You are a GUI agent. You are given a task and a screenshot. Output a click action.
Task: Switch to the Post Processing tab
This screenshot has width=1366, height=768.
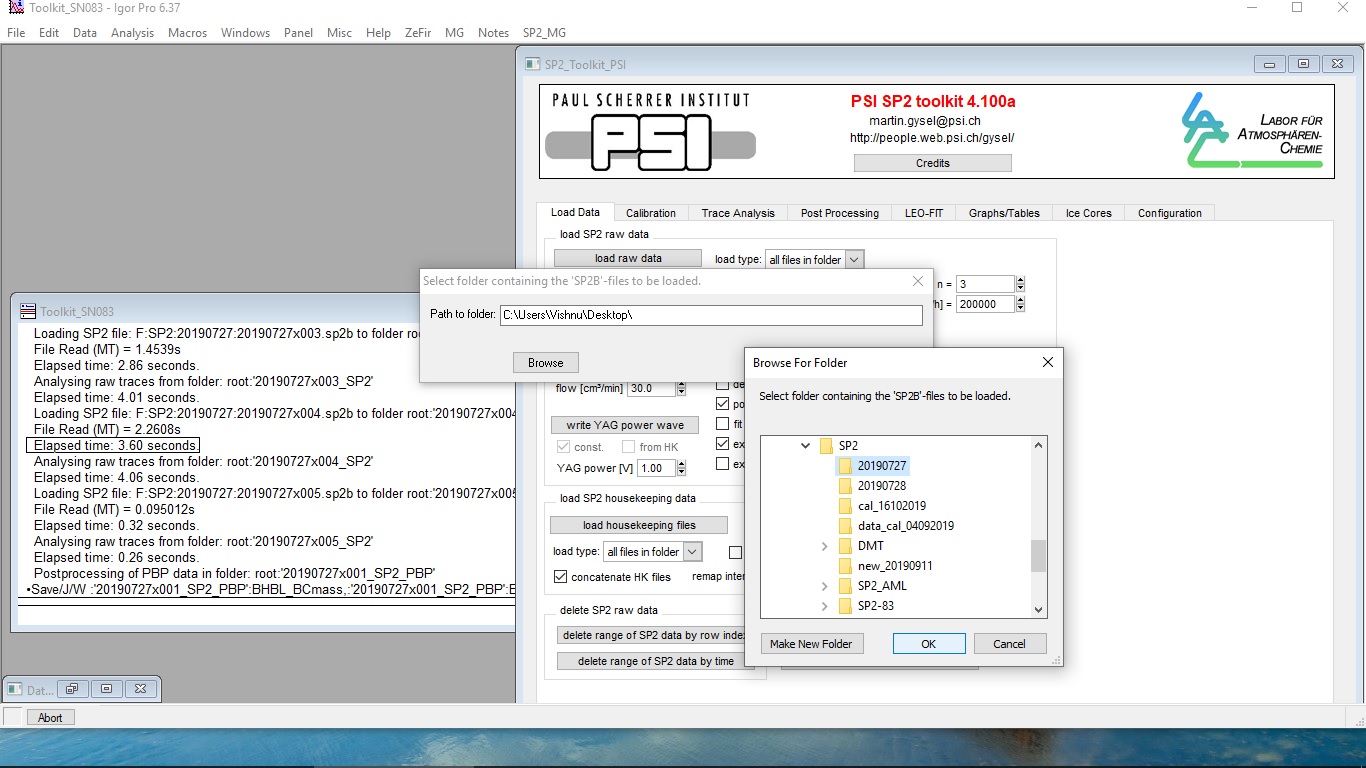point(840,213)
